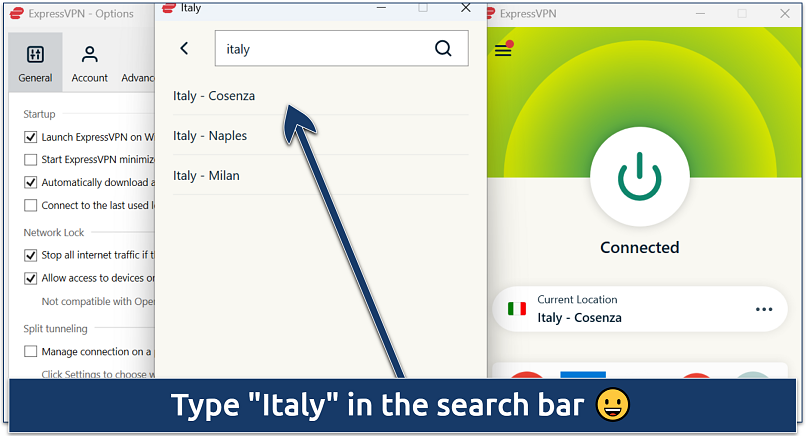Choose Italy - Milan location
Screen dimensions: 806x436
click(x=320, y=176)
